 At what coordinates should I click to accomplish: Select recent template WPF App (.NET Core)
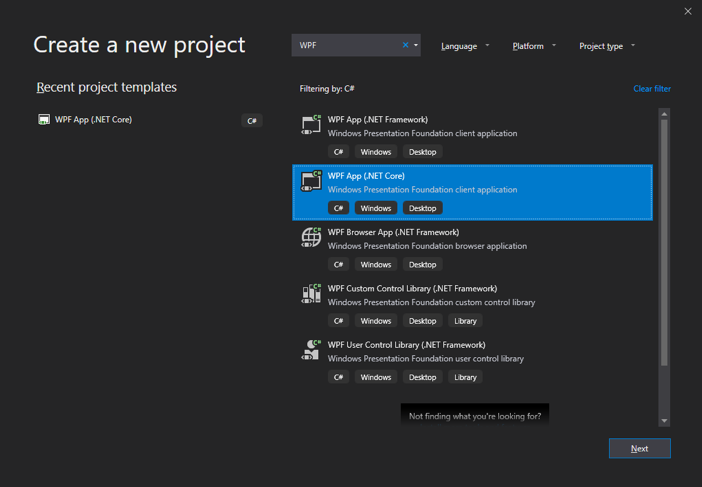coord(149,120)
